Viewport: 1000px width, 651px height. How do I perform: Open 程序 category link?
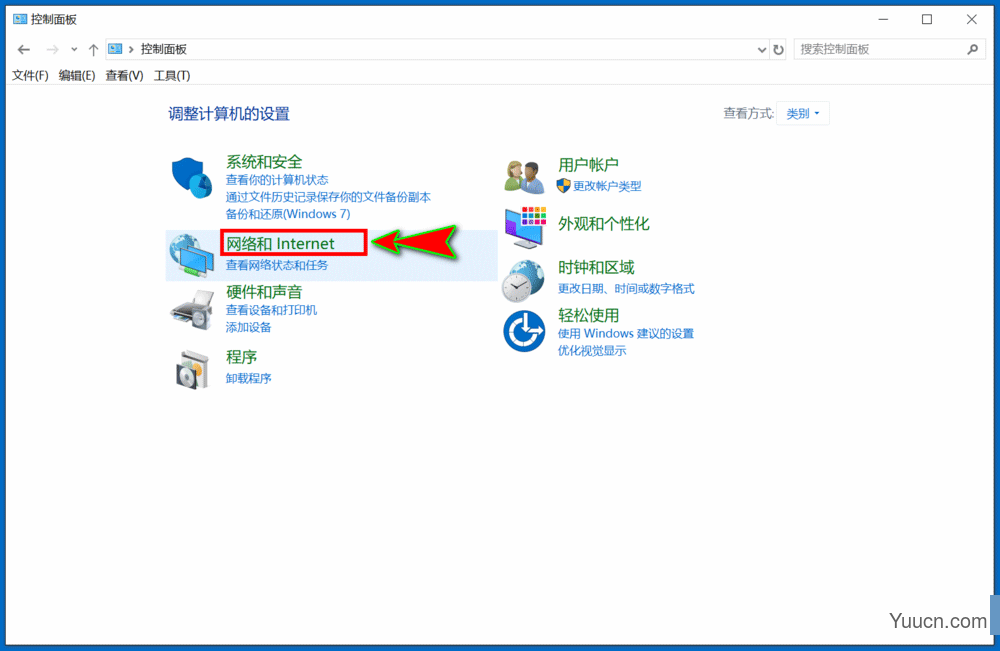tap(241, 357)
